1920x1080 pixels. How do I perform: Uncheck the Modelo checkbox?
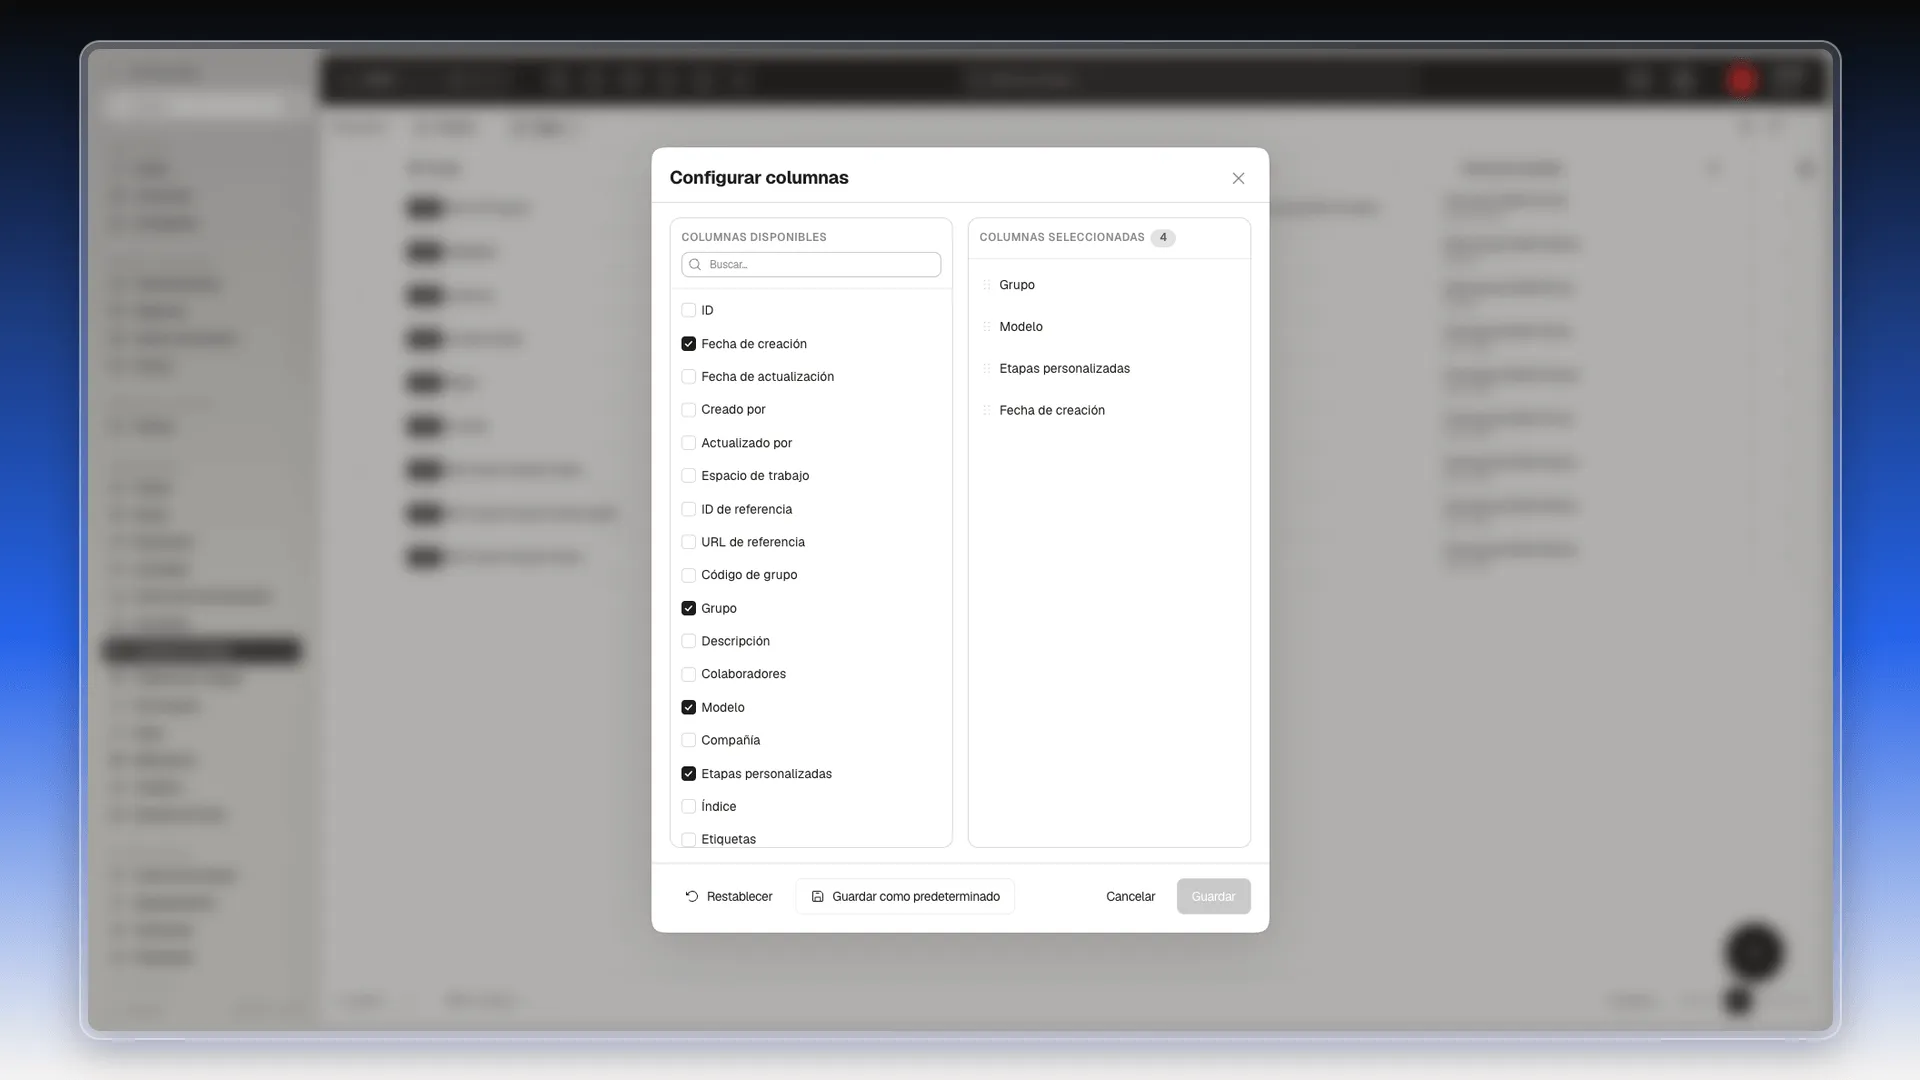(688, 707)
